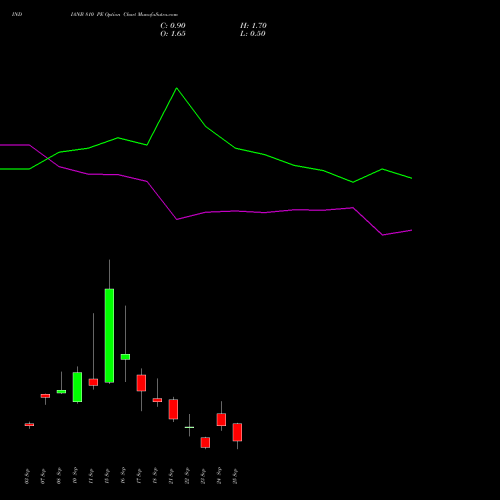This screenshot has width=500, height=500.
Task: Click the 08 Sep date label
Action: 59,476
